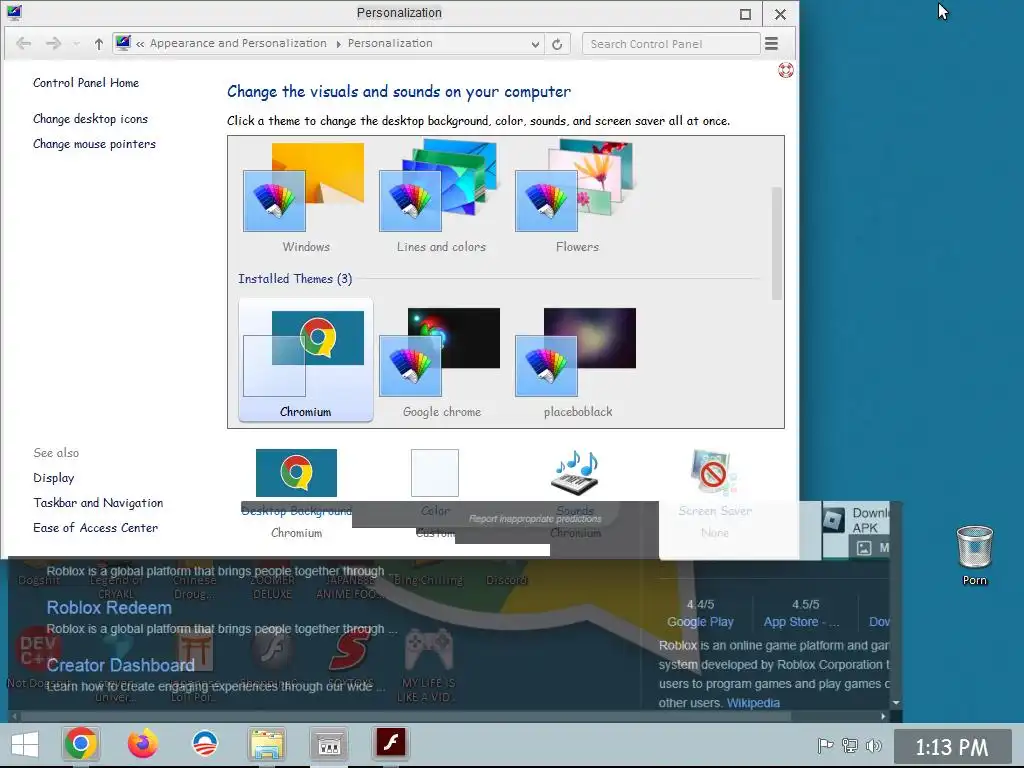This screenshot has width=1024, height=768.
Task: Open Change desktop icons link
Action: (91, 119)
